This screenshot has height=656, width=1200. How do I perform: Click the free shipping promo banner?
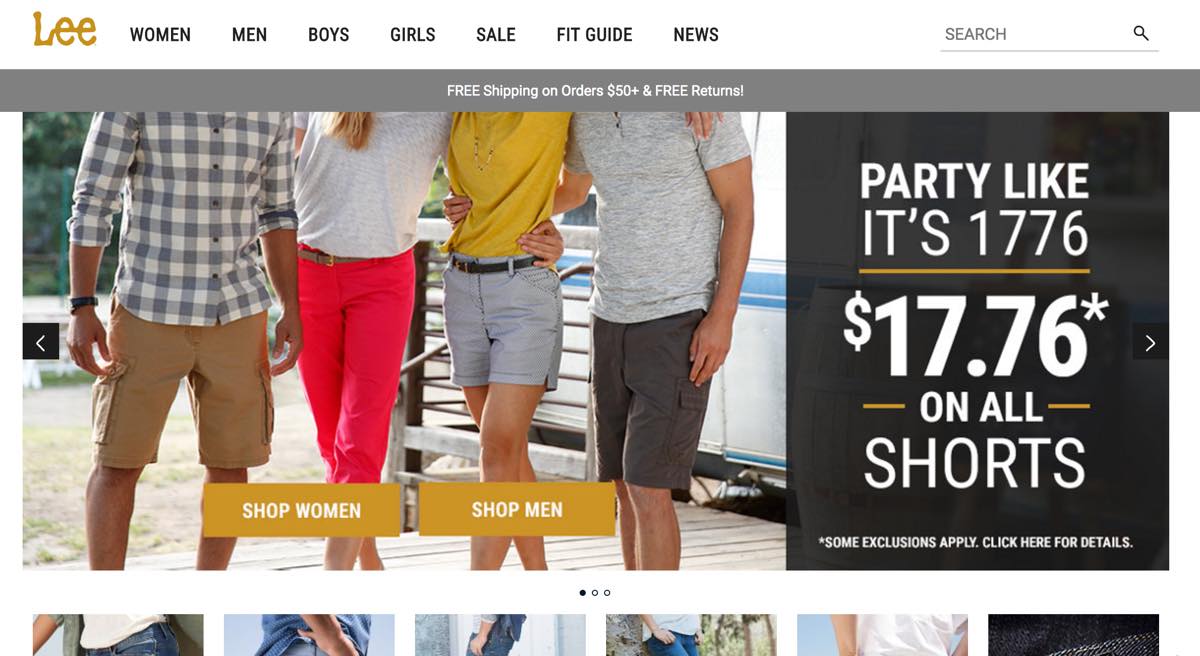tap(595, 90)
